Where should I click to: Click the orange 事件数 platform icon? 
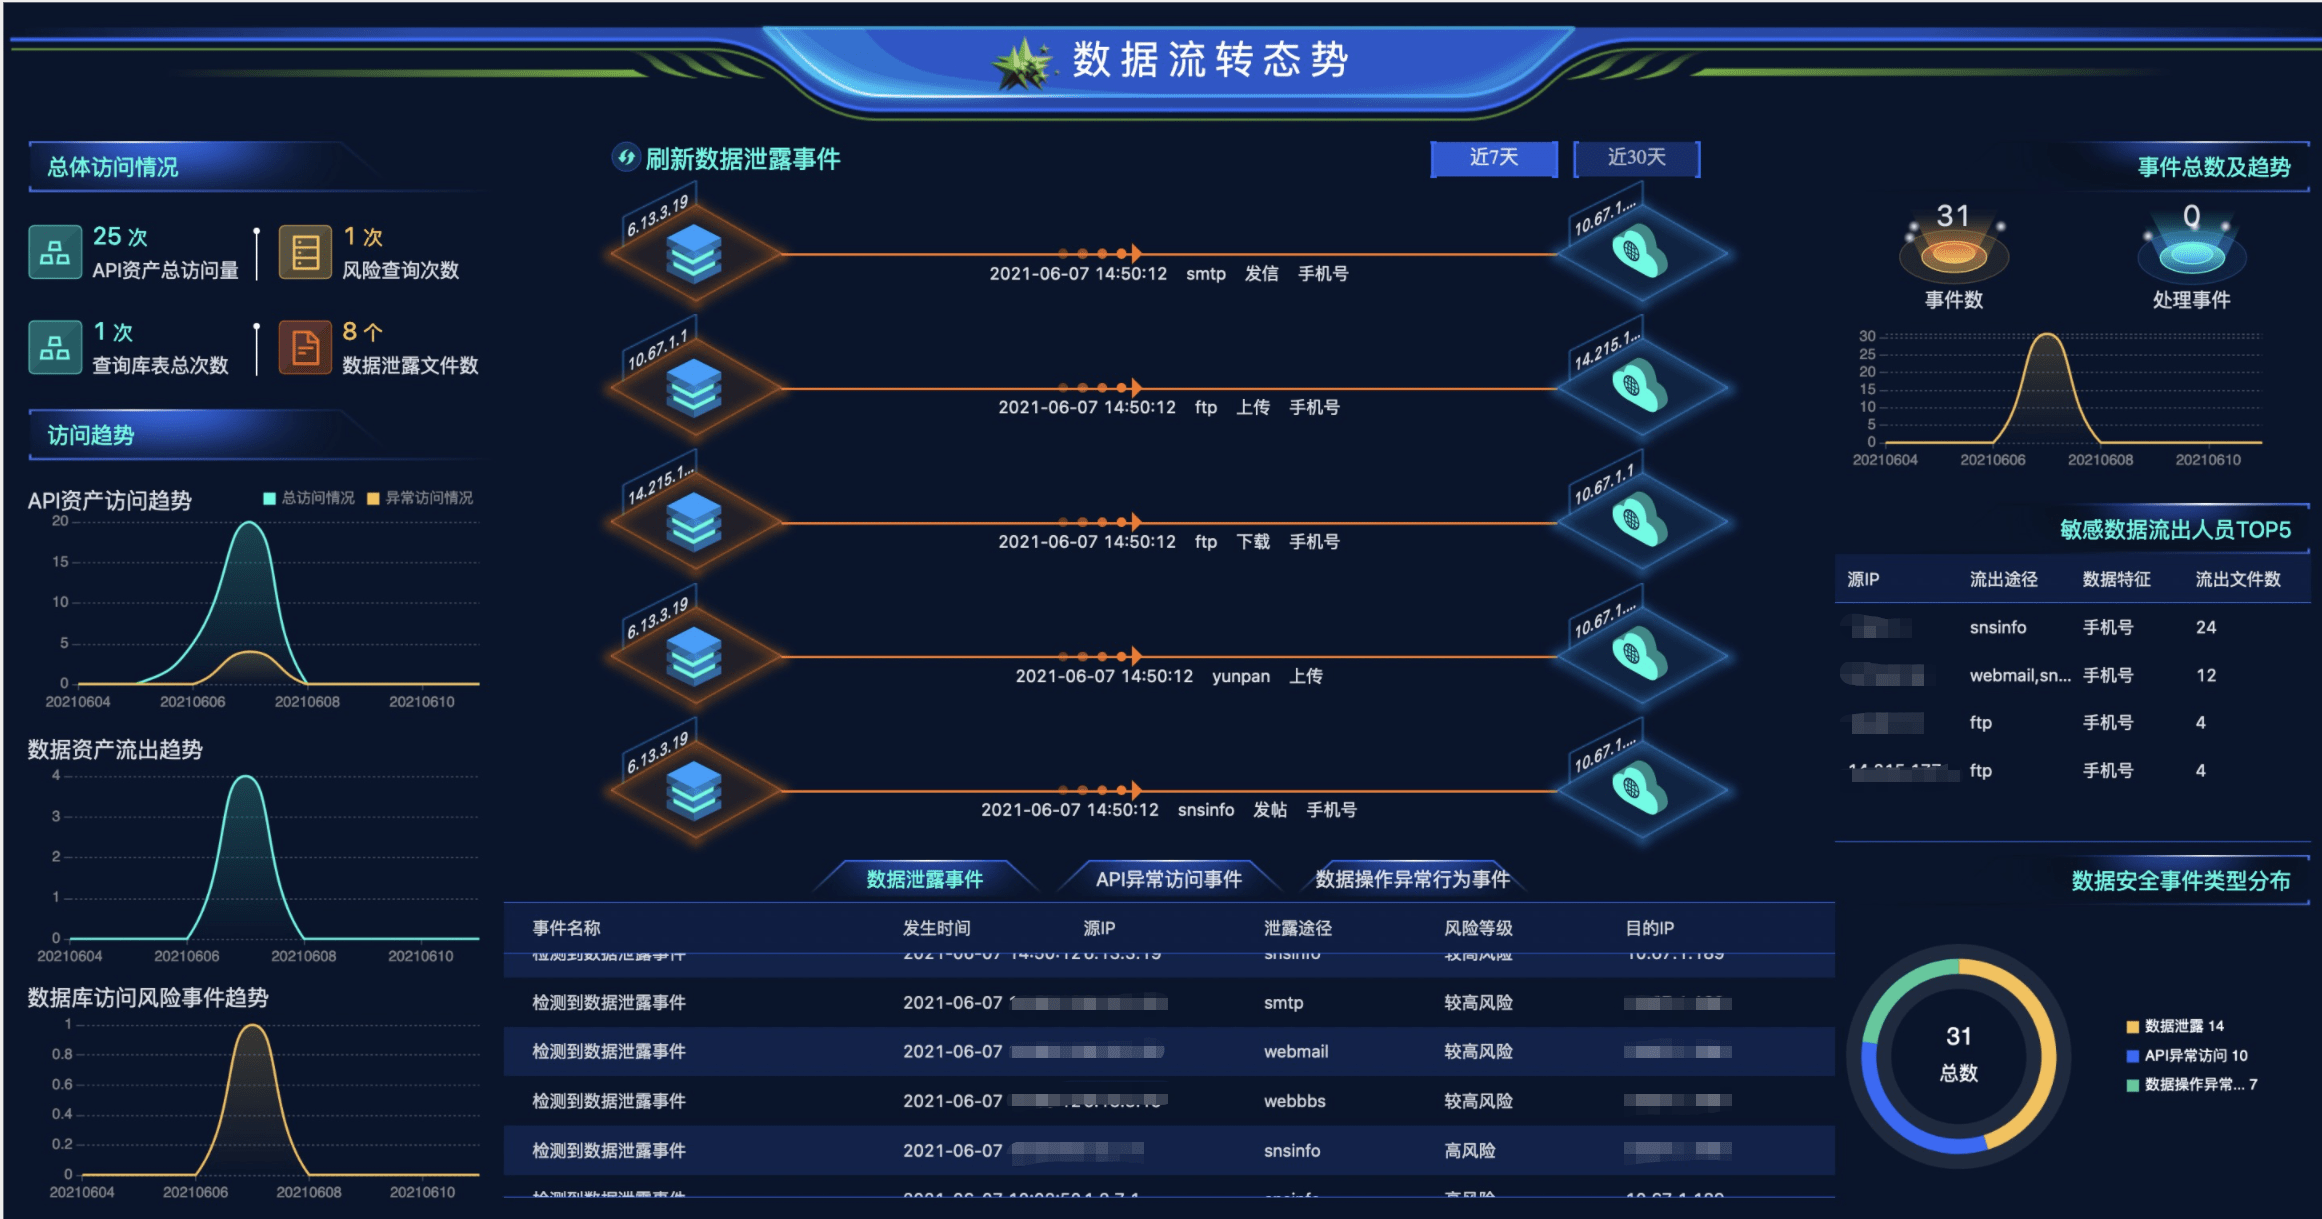tap(1954, 255)
